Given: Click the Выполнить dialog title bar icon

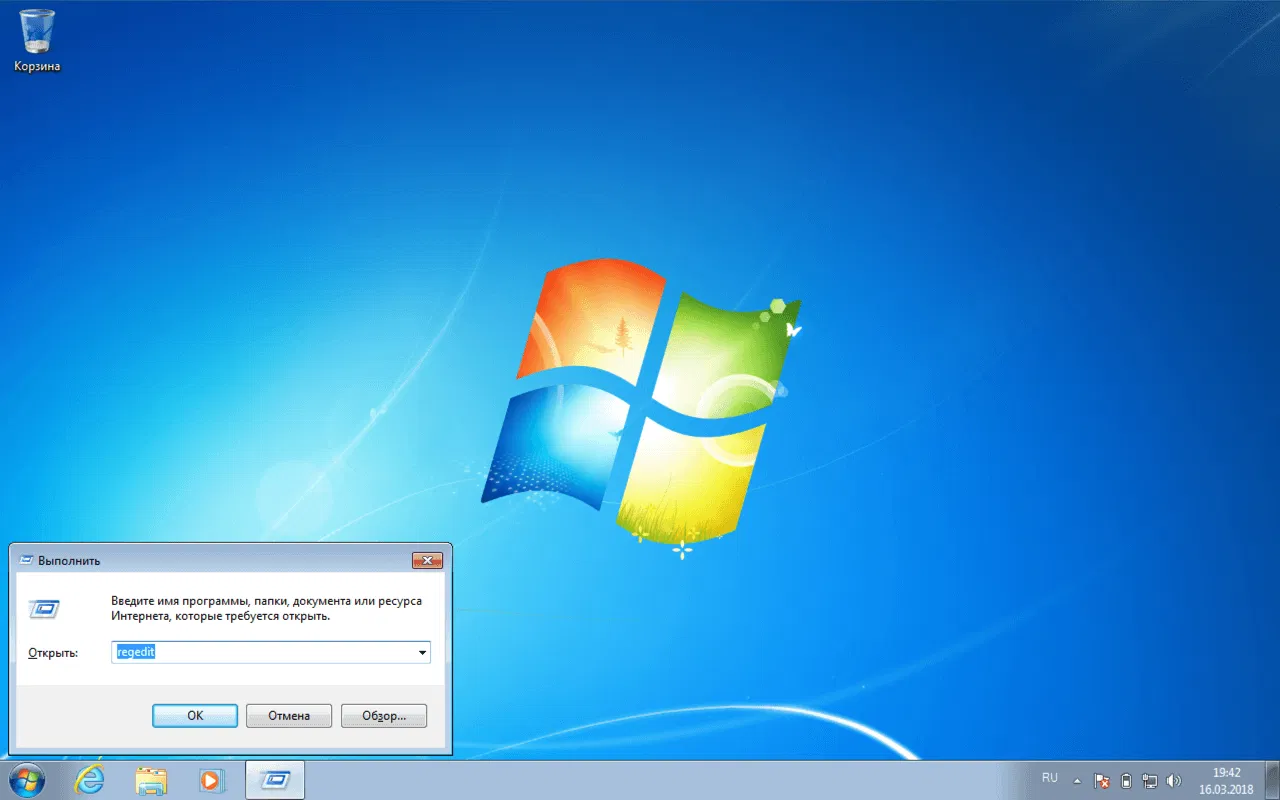Looking at the screenshot, I should point(26,560).
